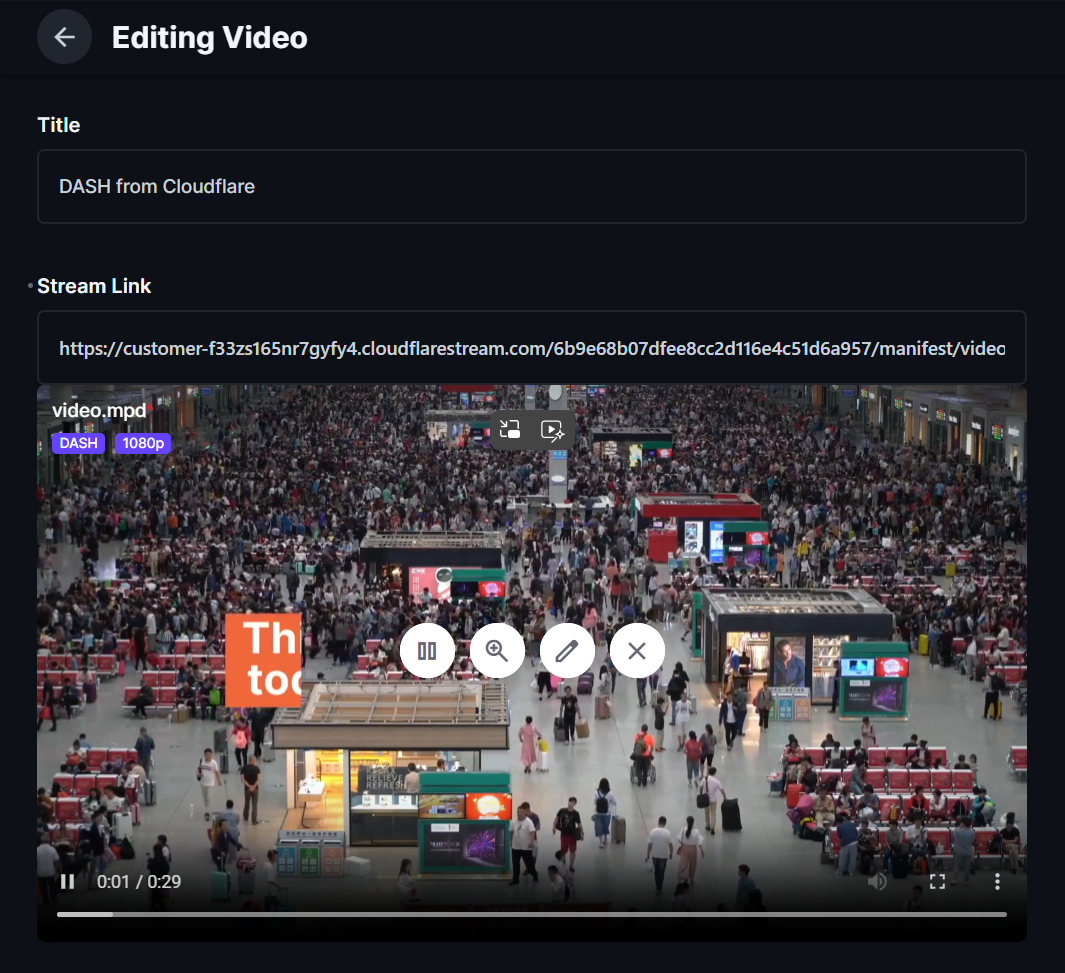The height and width of the screenshot is (973, 1065).
Task: Click the back arrow beside Editing Video
Action: point(64,37)
